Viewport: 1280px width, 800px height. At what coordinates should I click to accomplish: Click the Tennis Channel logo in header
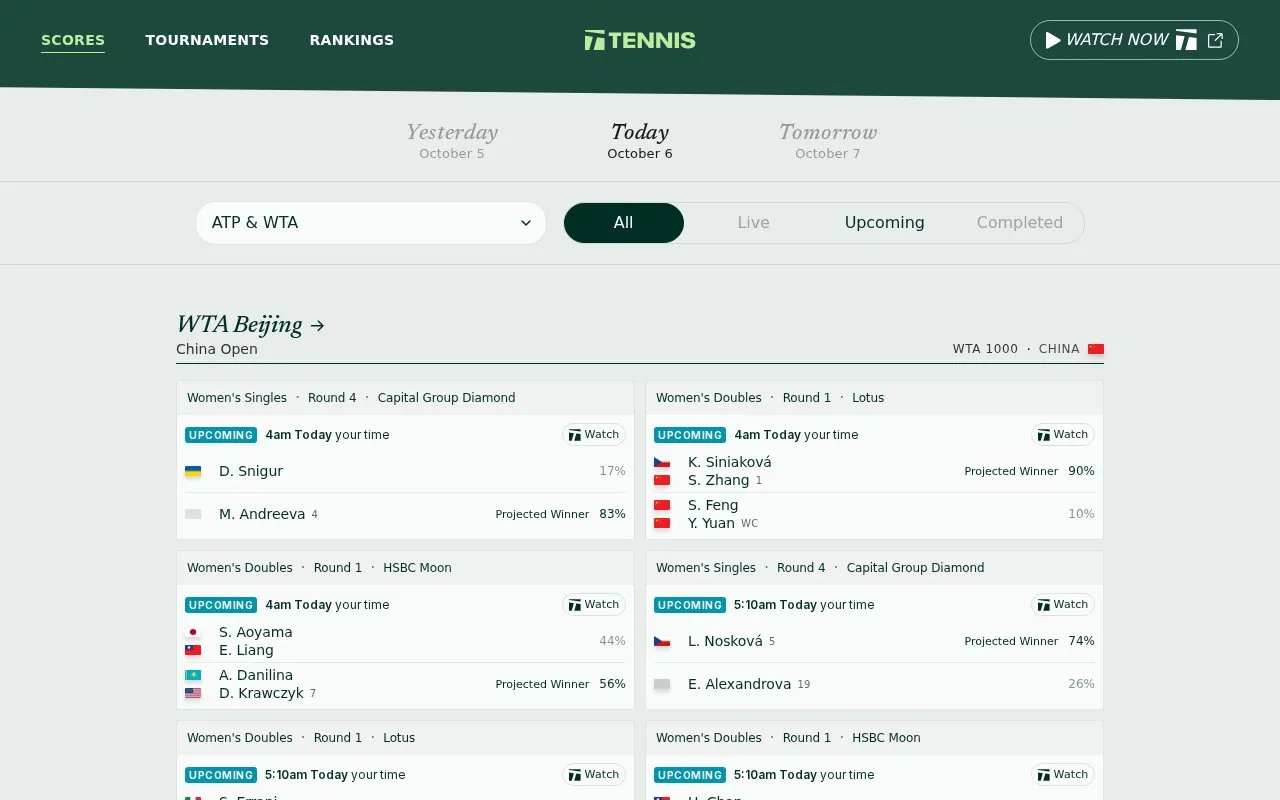[640, 40]
